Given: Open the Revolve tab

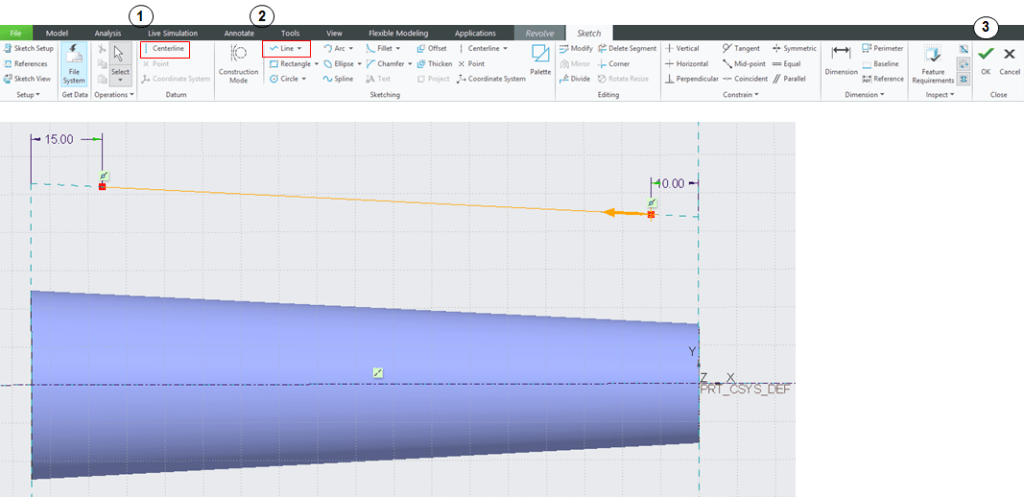Looking at the screenshot, I should click(x=540, y=33).
